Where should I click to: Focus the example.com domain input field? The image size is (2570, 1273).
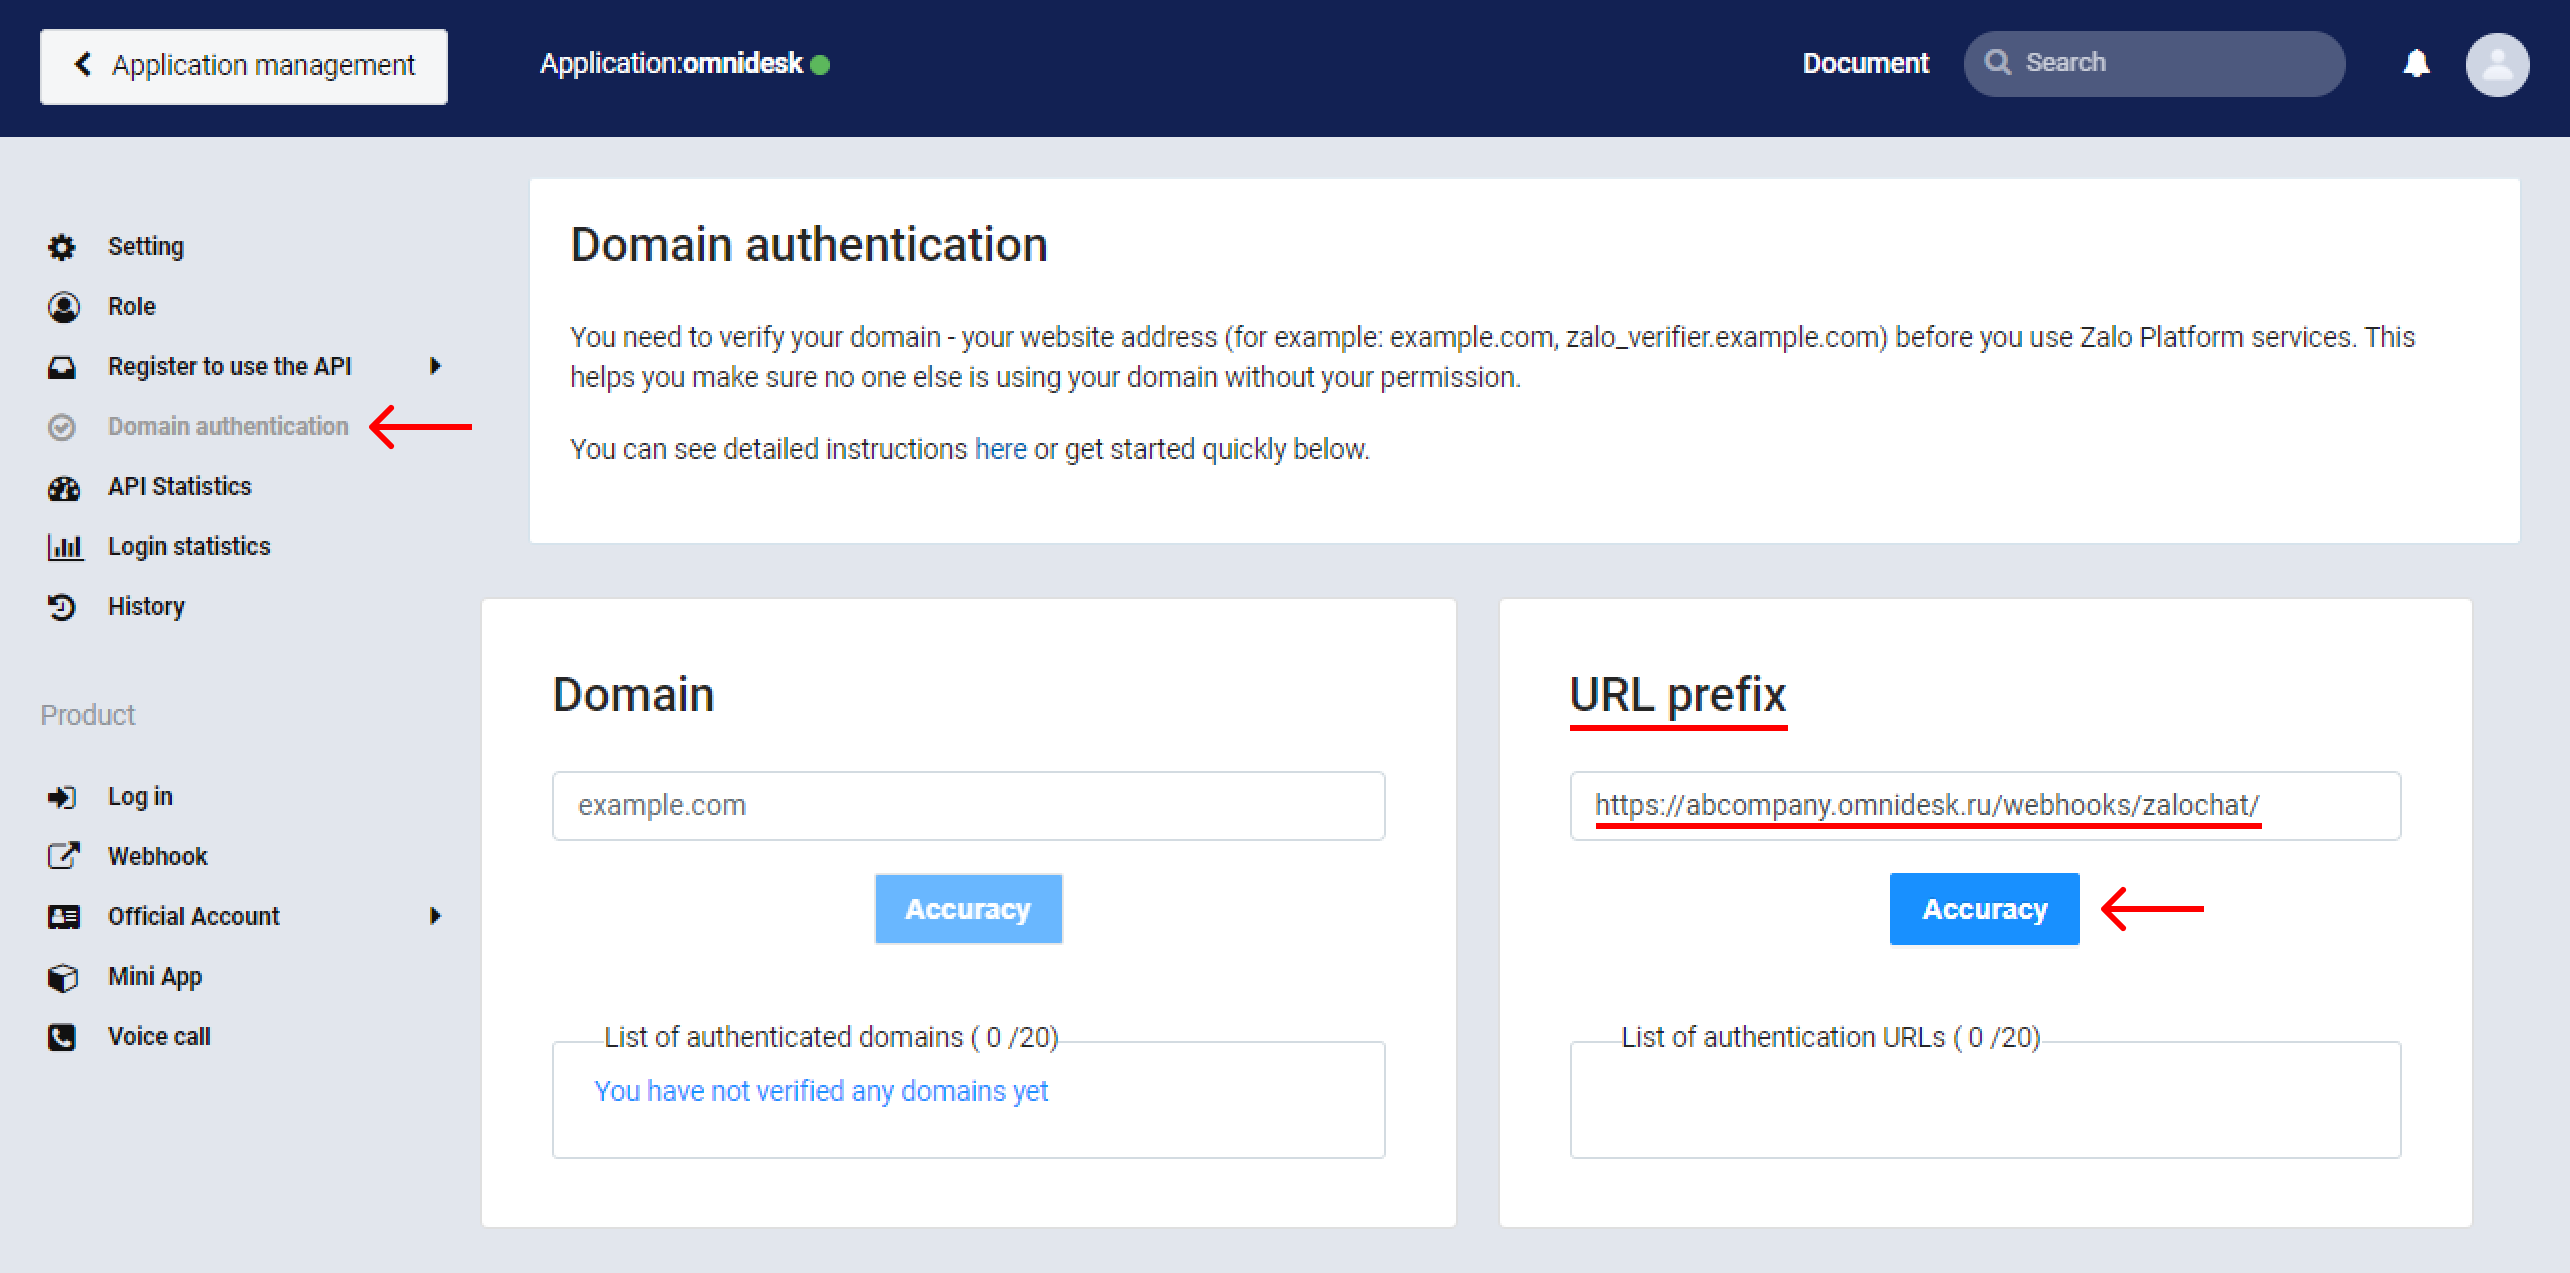968,806
